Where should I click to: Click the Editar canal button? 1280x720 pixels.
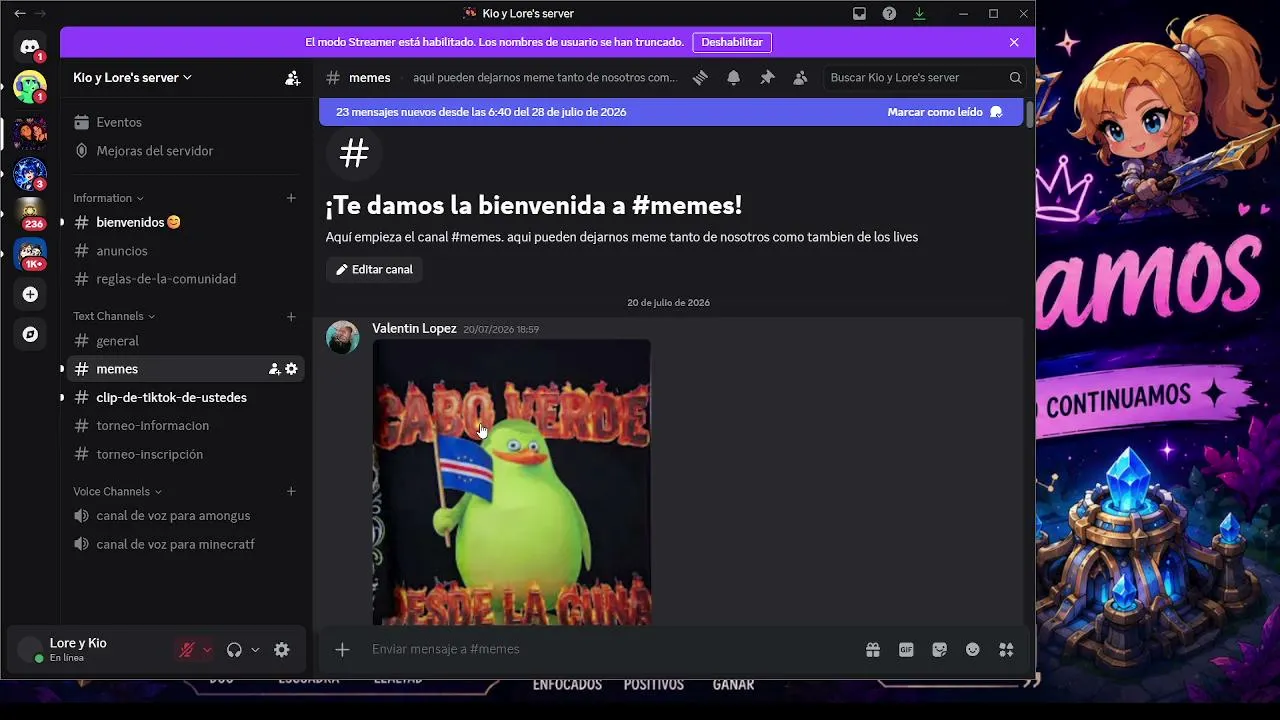(374, 270)
